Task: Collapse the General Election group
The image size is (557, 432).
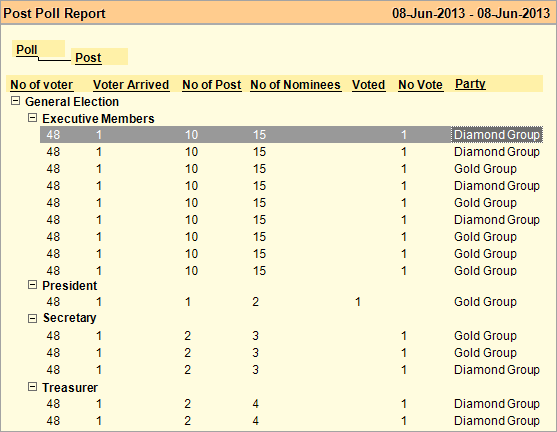Action: 15,101
